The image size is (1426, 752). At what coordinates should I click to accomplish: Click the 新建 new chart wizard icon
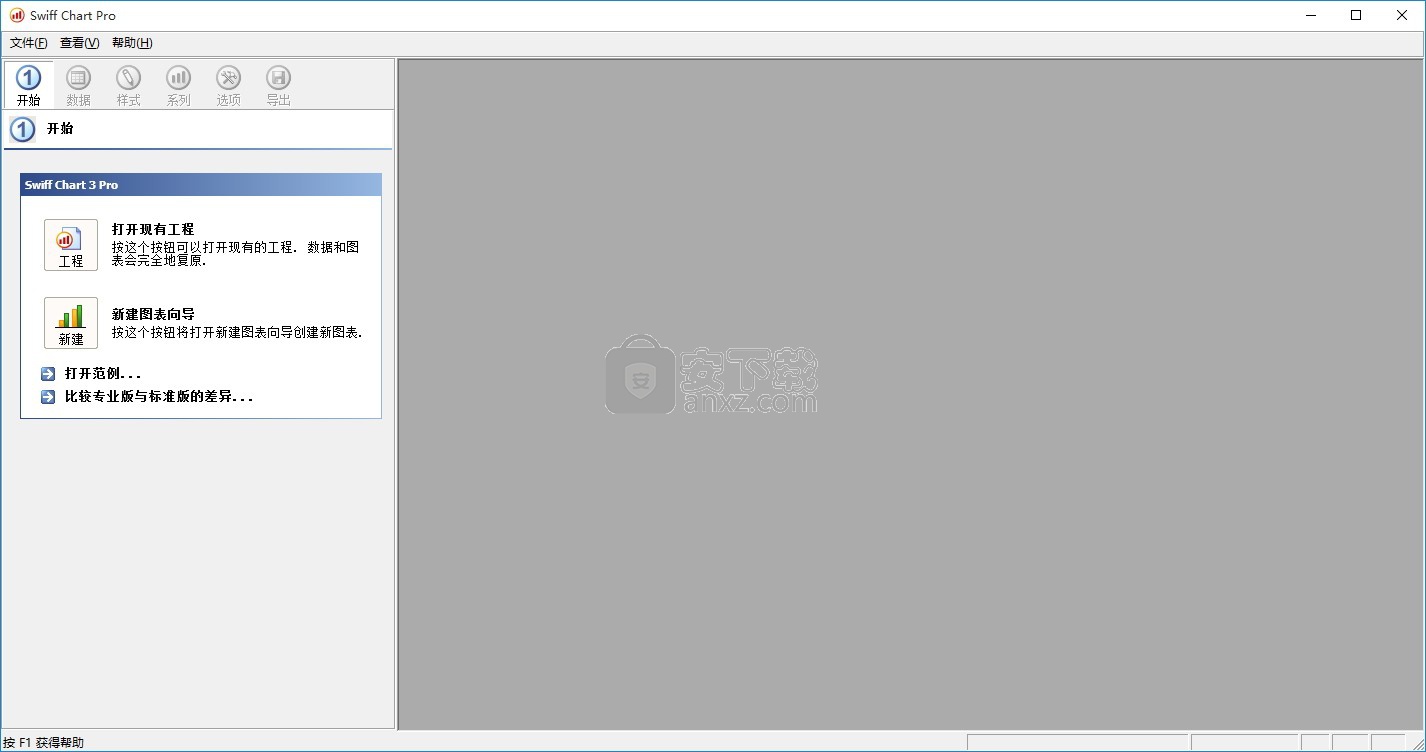(71, 323)
